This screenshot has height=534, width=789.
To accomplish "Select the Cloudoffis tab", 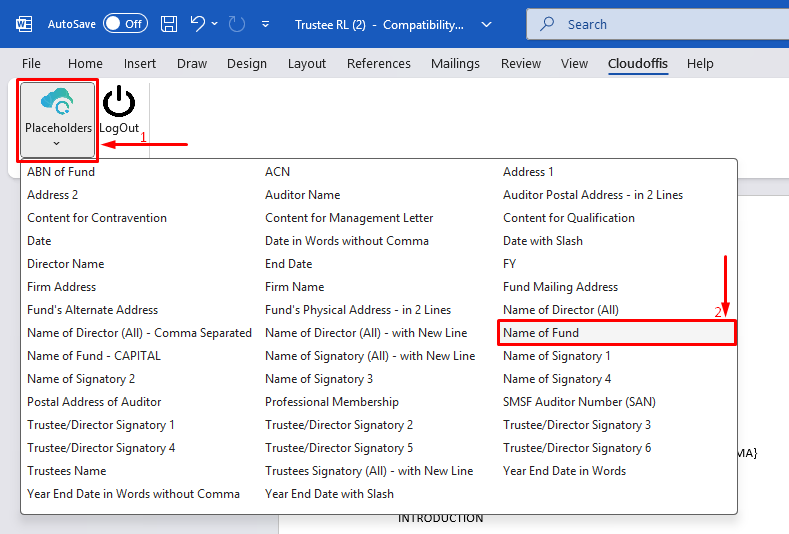I will 638,63.
